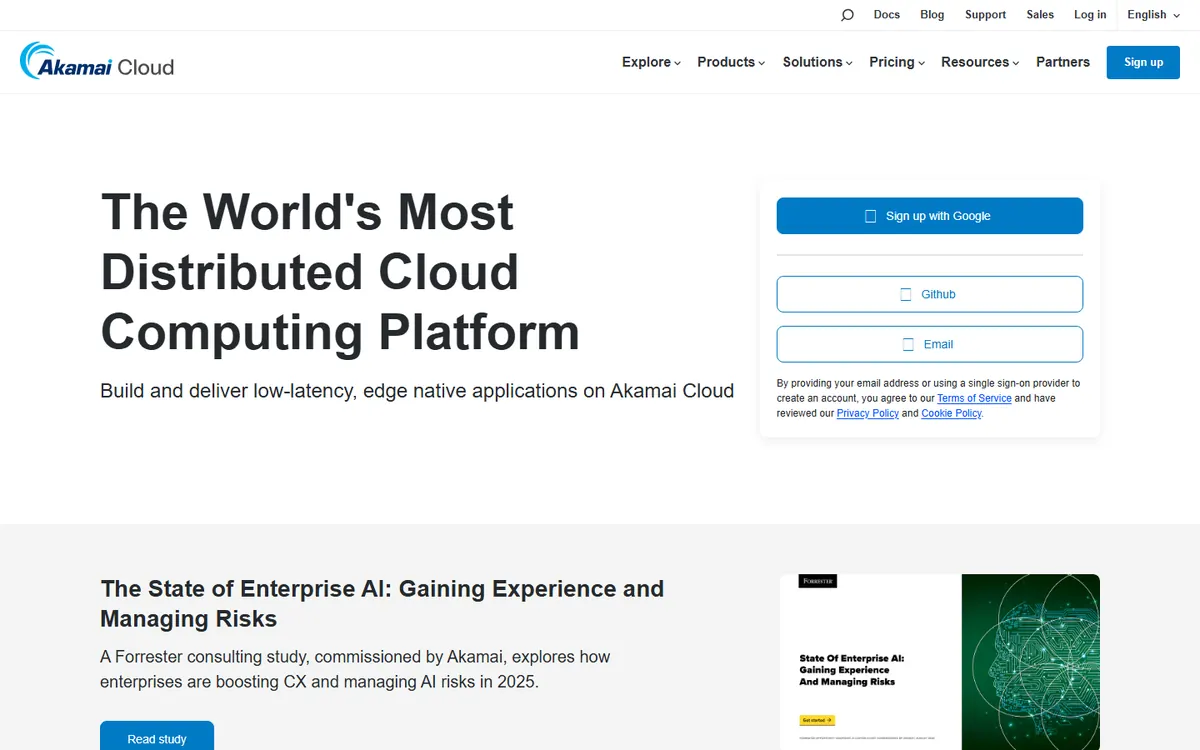Image resolution: width=1200 pixels, height=750 pixels.
Task: Click the Read study button
Action: (157, 738)
